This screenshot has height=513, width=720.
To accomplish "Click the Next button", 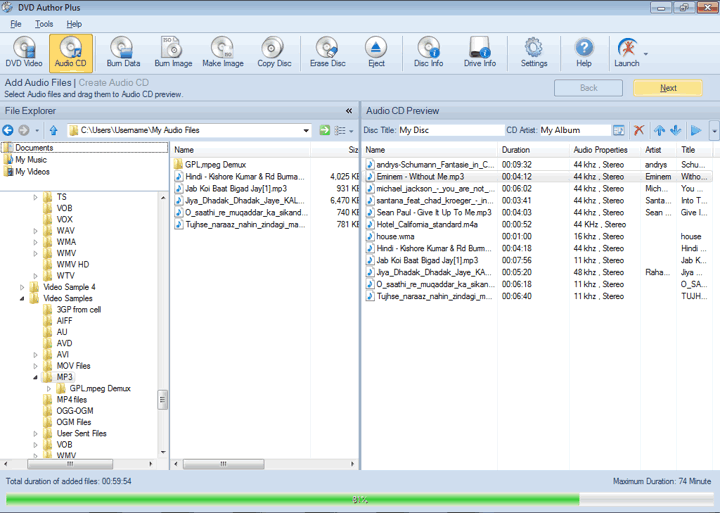I will coord(668,88).
